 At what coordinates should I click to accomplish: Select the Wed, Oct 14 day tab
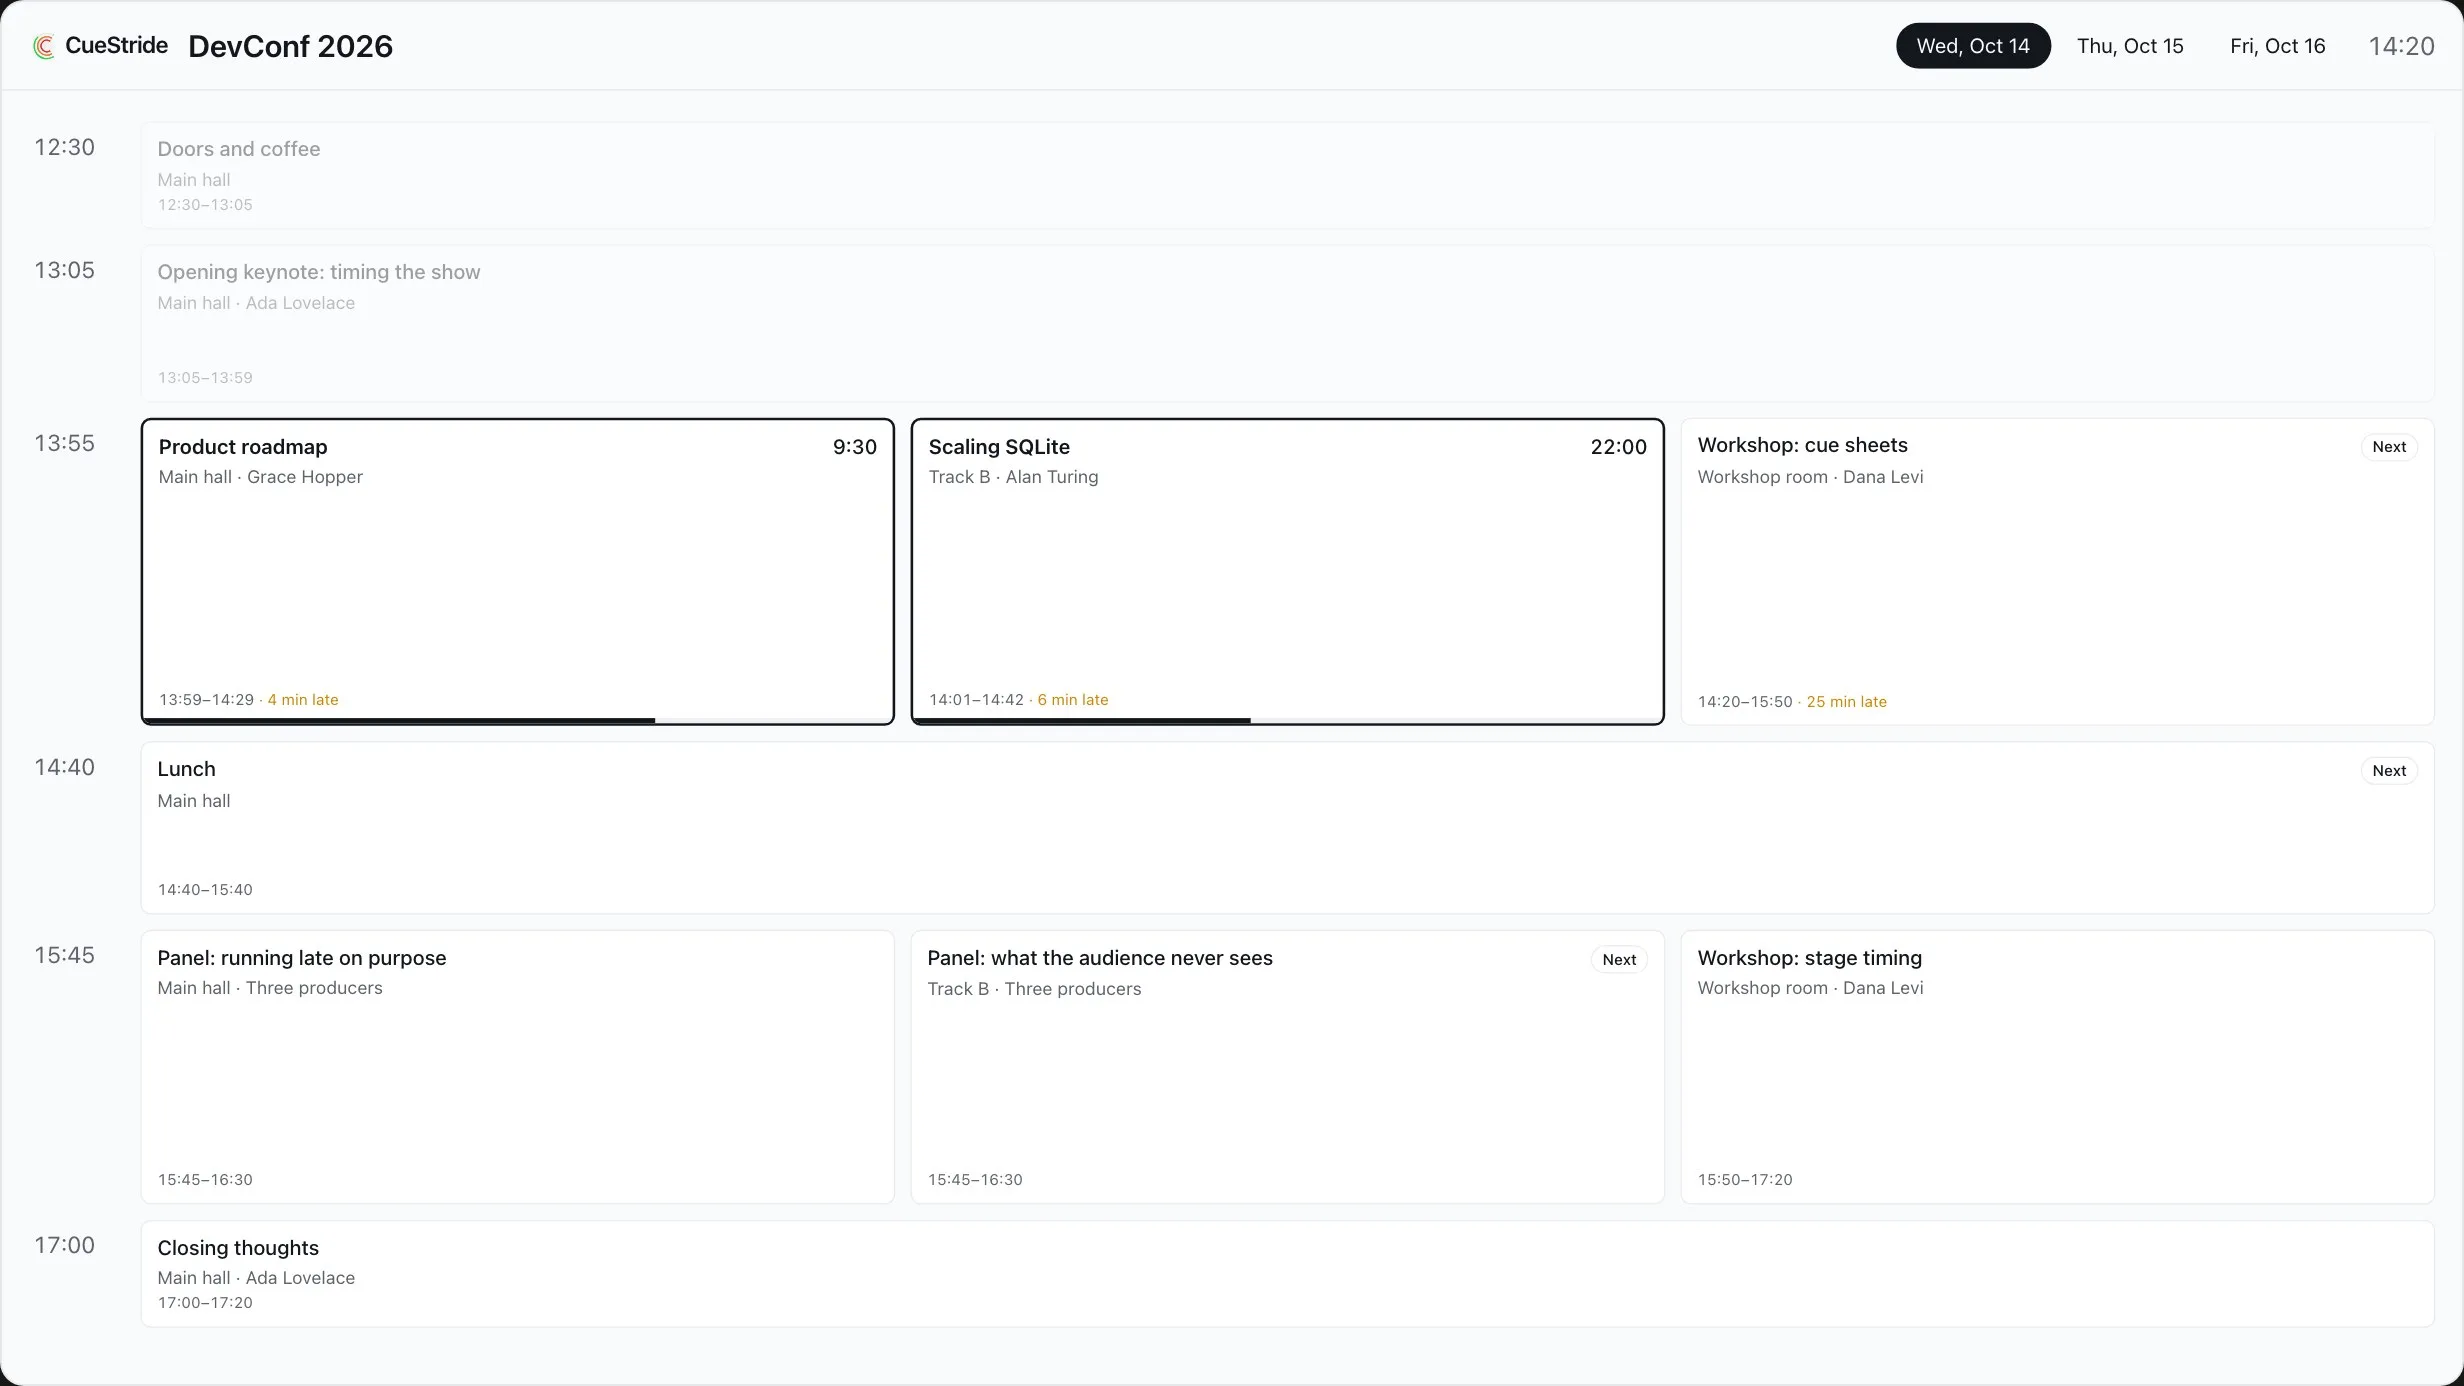[1973, 46]
